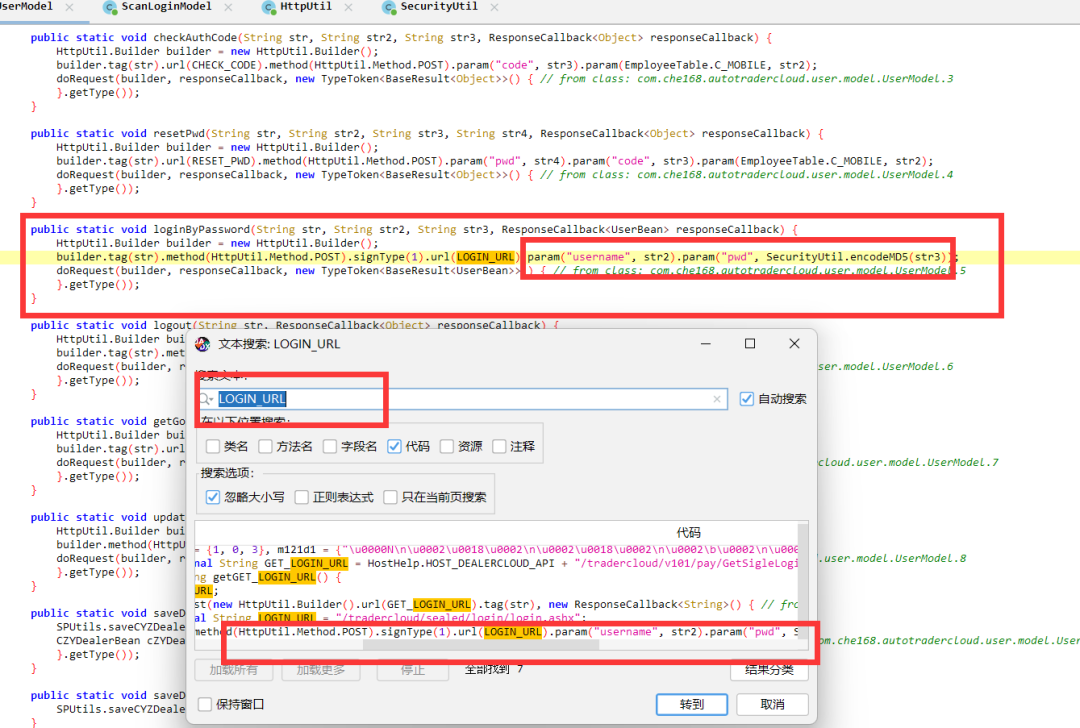
Task: Tick the 保持窗口 checkbox
Action: (205, 704)
